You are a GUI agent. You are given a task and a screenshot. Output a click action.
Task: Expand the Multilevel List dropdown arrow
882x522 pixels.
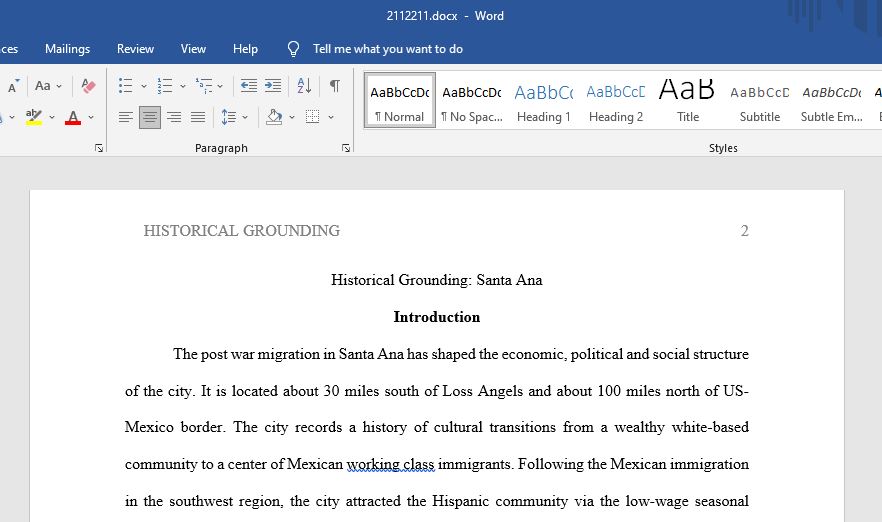220,86
